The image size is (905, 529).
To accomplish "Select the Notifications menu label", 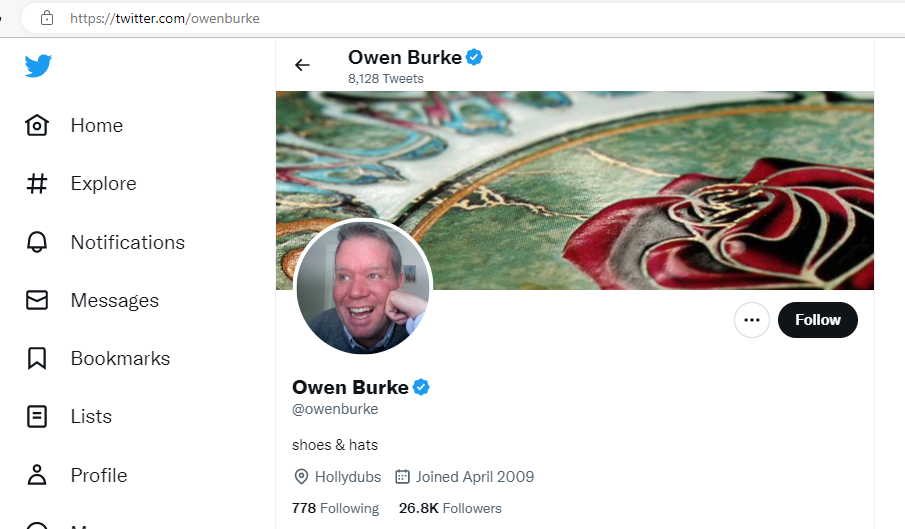I will point(128,242).
